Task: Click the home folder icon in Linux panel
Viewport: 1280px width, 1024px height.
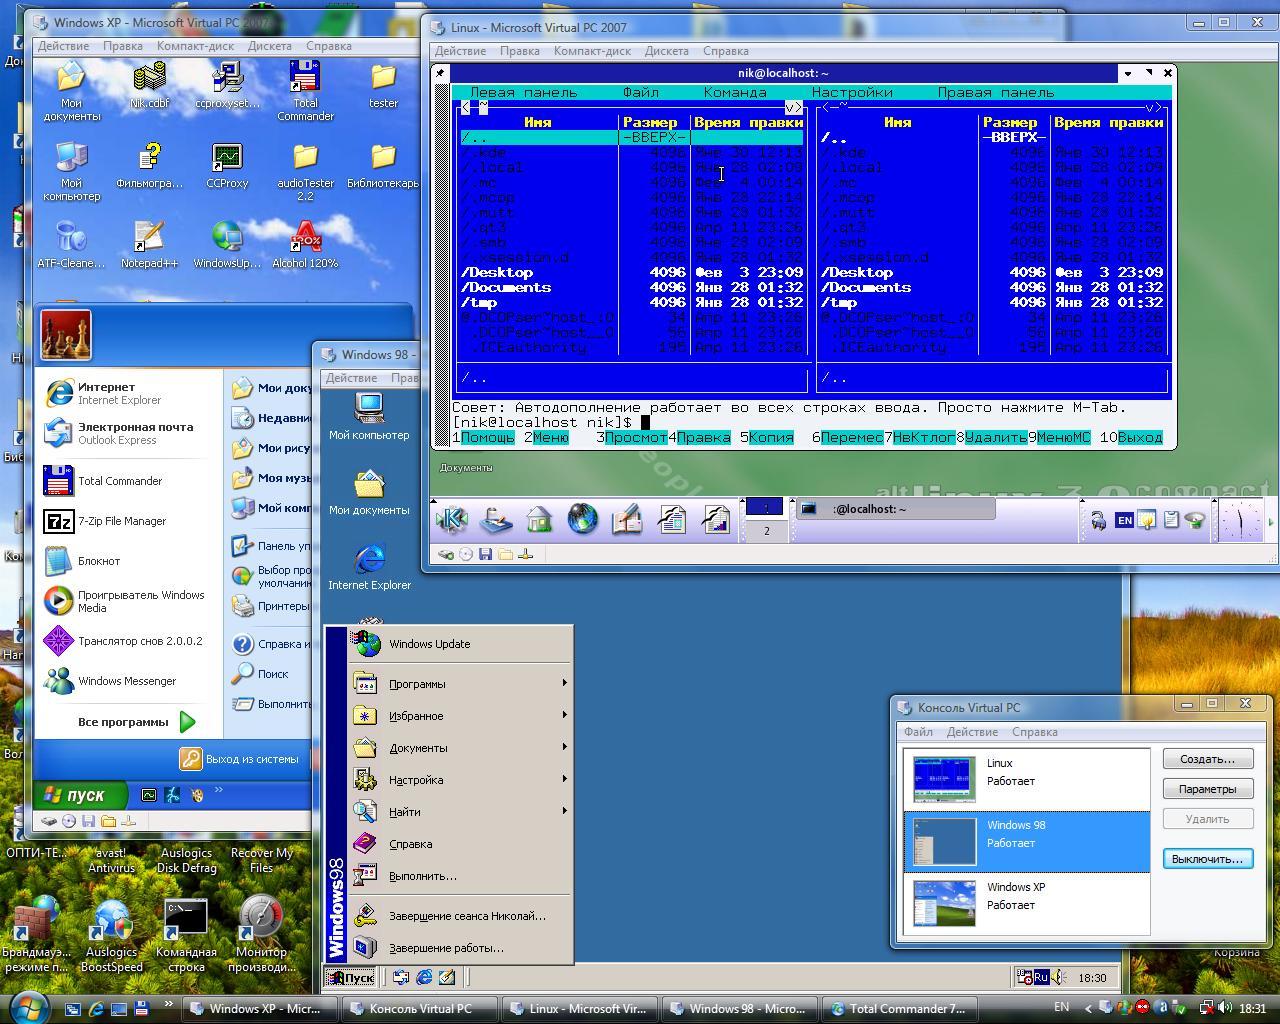Action: point(540,519)
